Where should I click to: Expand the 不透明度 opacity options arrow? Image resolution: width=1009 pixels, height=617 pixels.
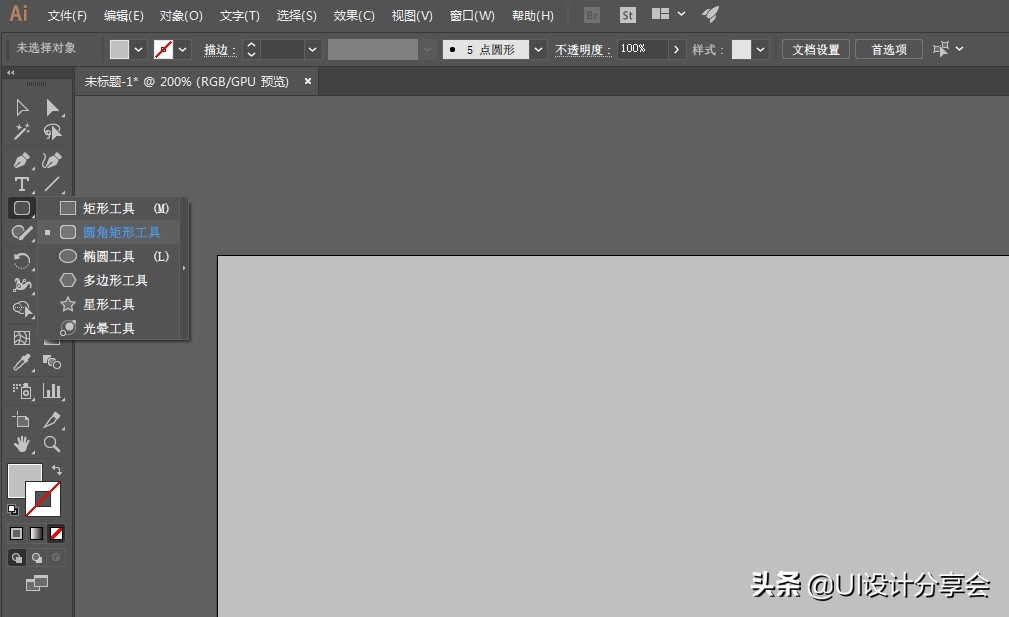tap(677, 49)
